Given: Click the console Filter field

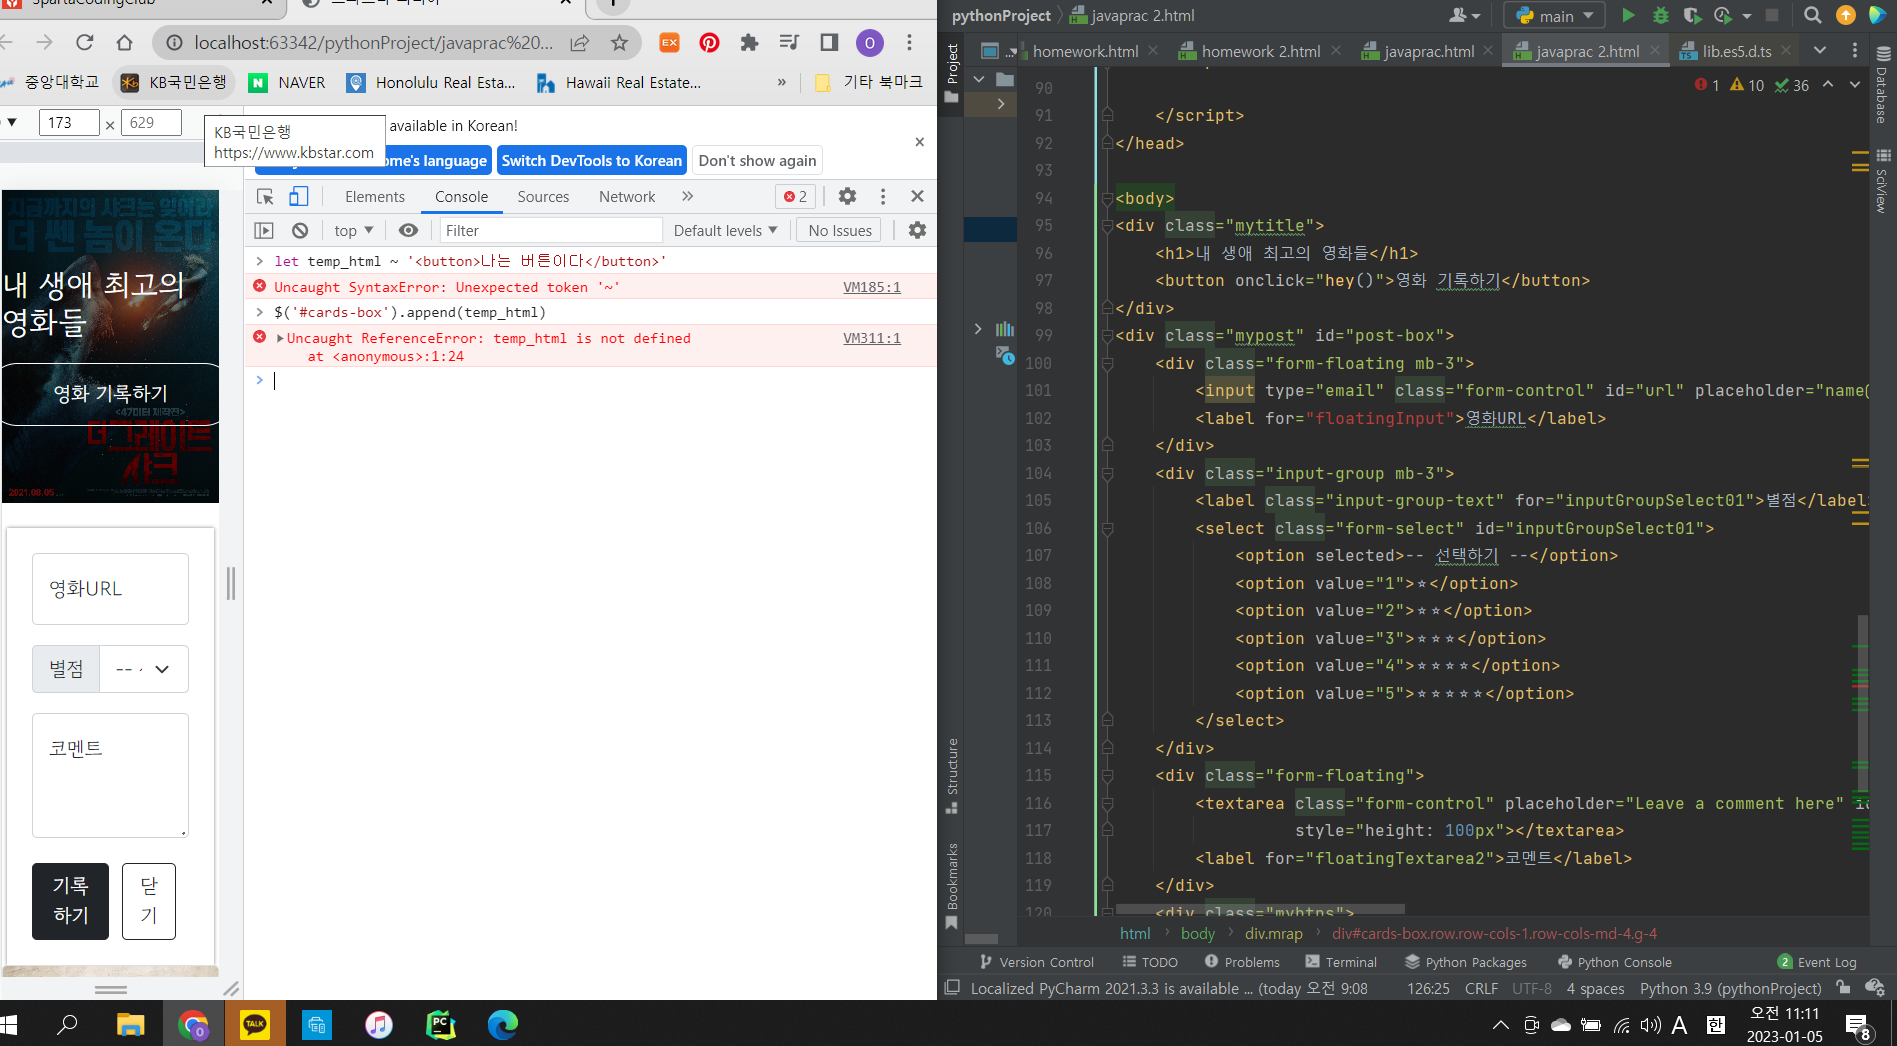Looking at the screenshot, I should (551, 231).
